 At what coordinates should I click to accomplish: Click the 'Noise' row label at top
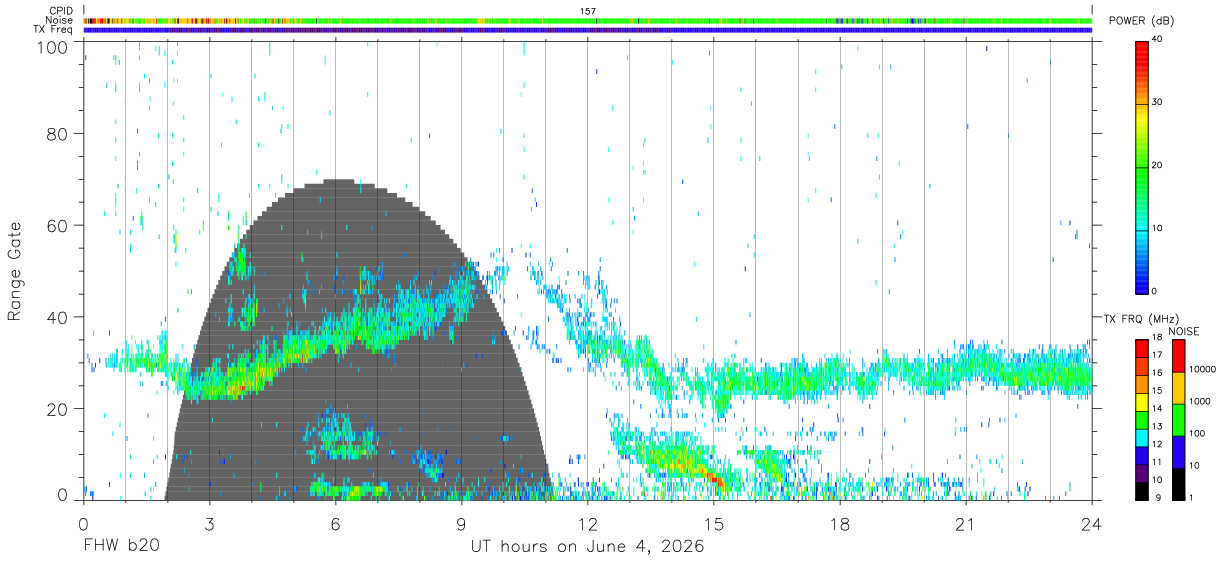coord(59,20)
